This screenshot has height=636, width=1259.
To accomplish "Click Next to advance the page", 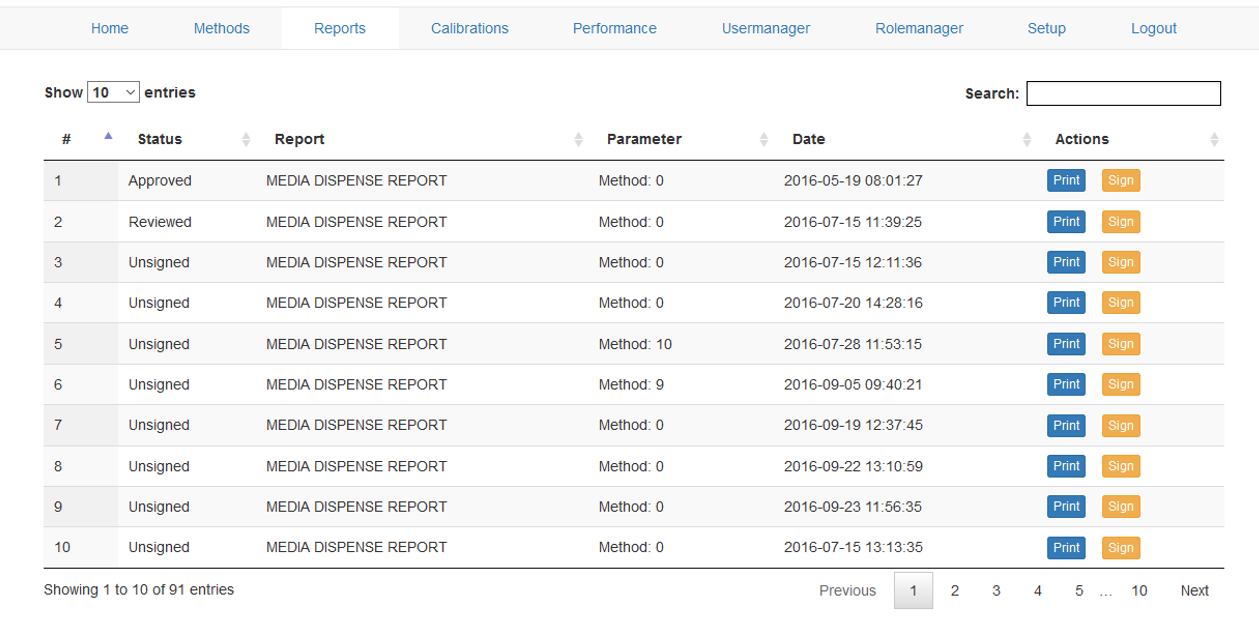I will (1194, 591).
